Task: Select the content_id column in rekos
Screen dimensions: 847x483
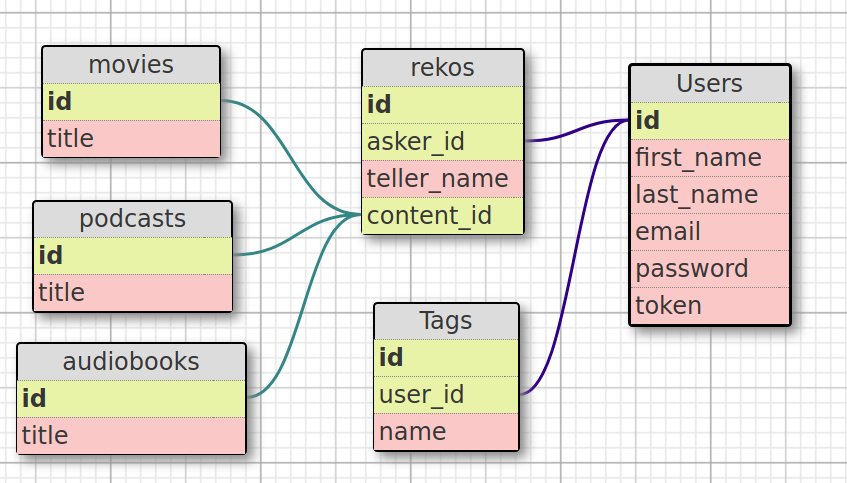Action: click(443, 216)
